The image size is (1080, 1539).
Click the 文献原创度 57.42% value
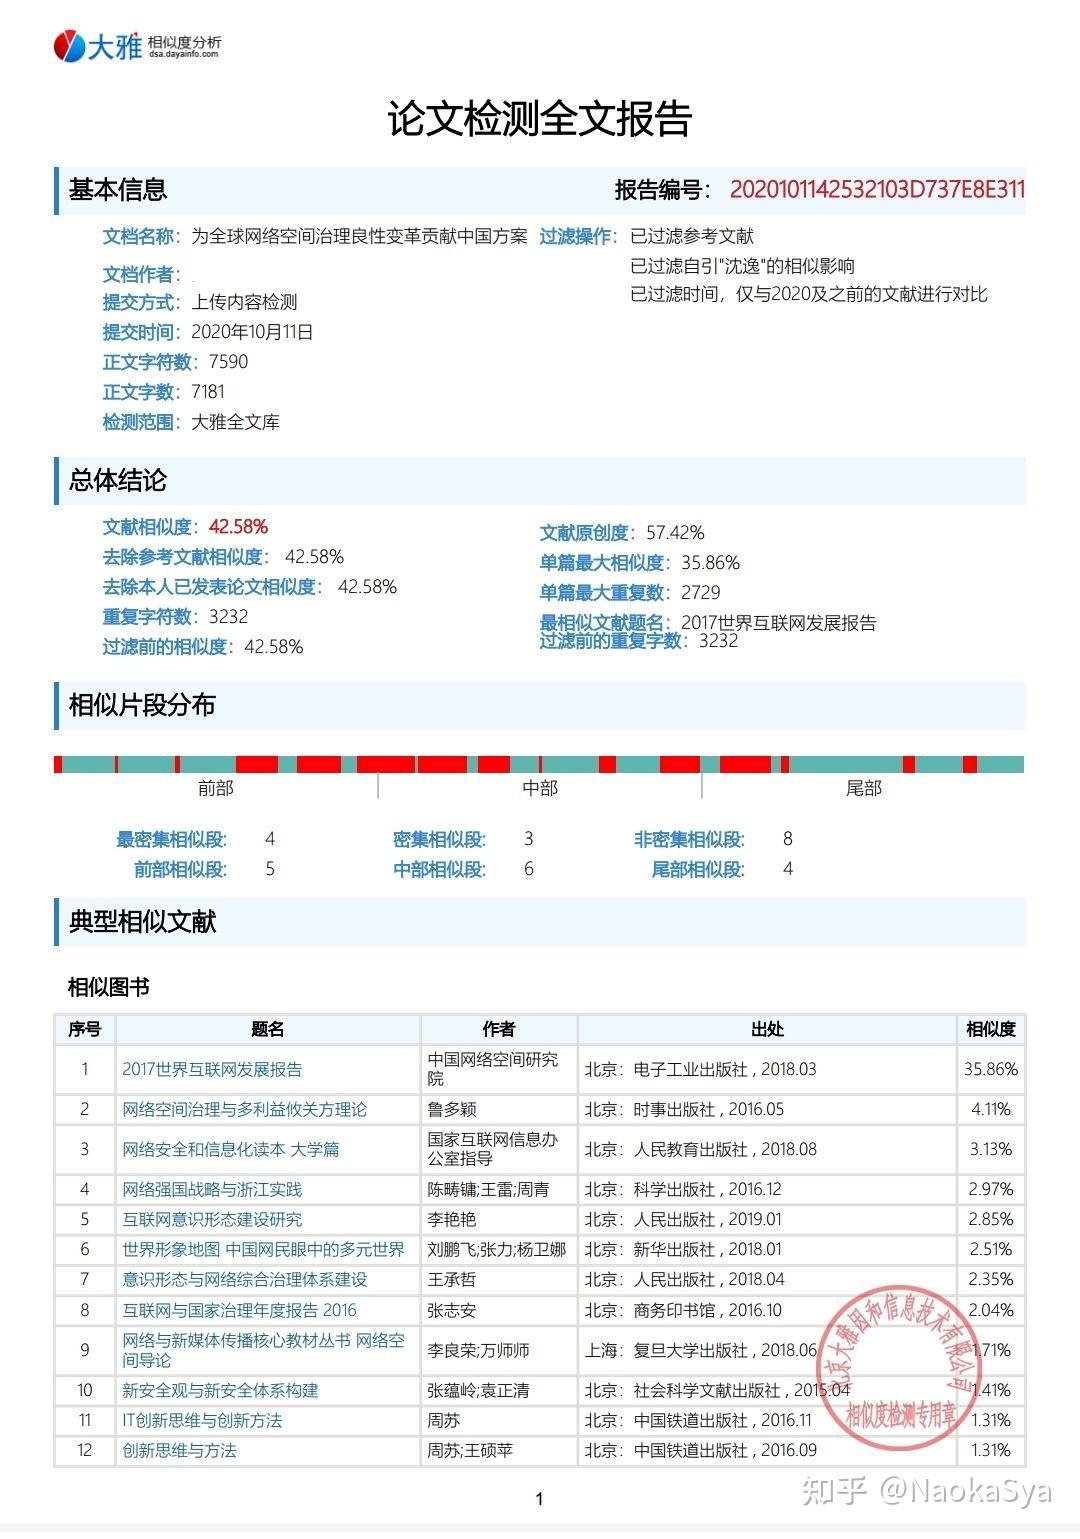675,532
